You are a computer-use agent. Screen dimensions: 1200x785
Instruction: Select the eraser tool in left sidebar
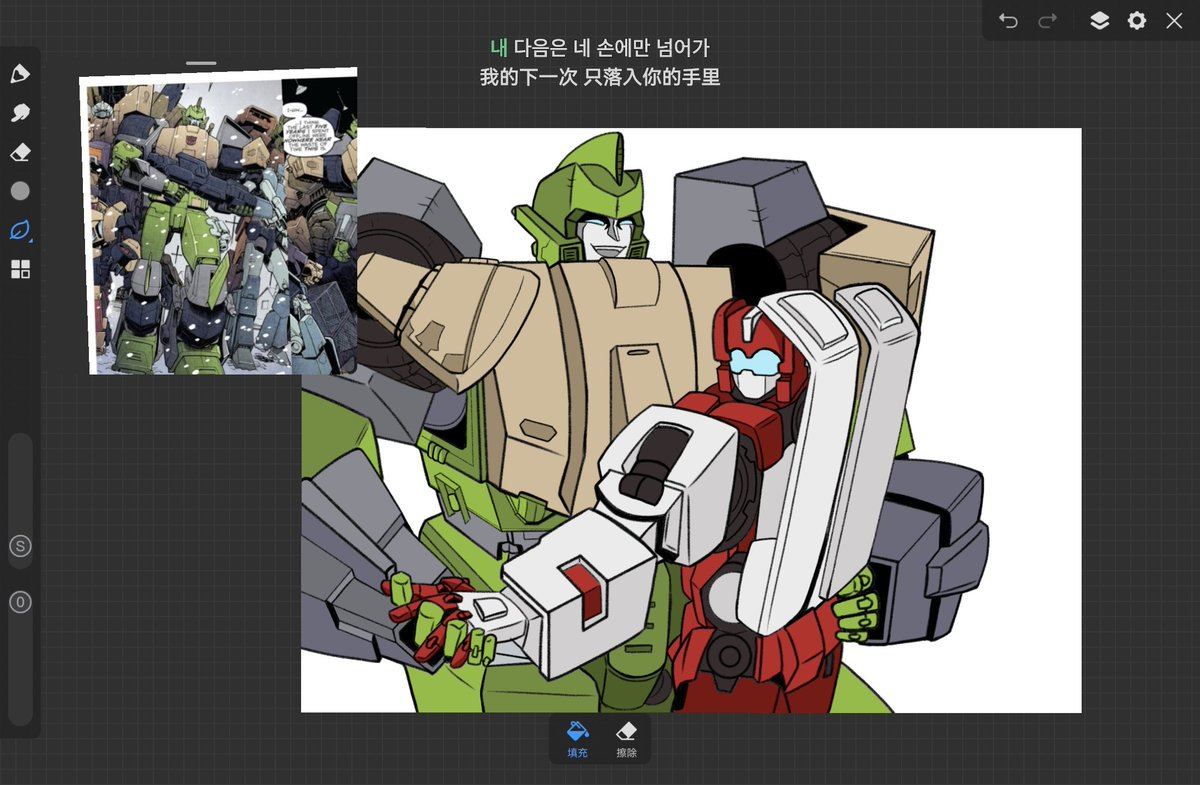[20, 152]
